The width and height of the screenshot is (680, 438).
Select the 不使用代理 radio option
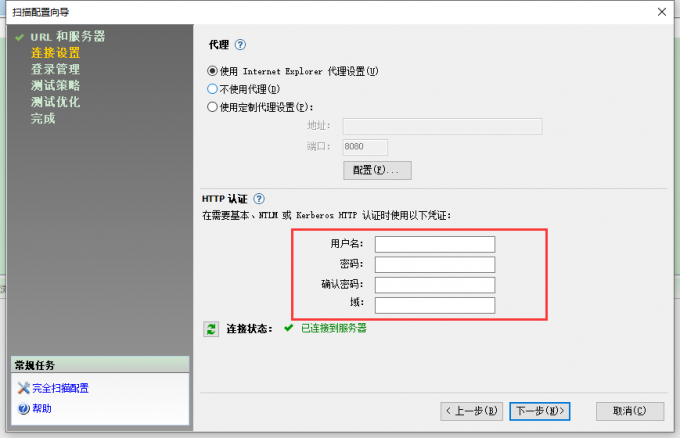coord(211,89)
